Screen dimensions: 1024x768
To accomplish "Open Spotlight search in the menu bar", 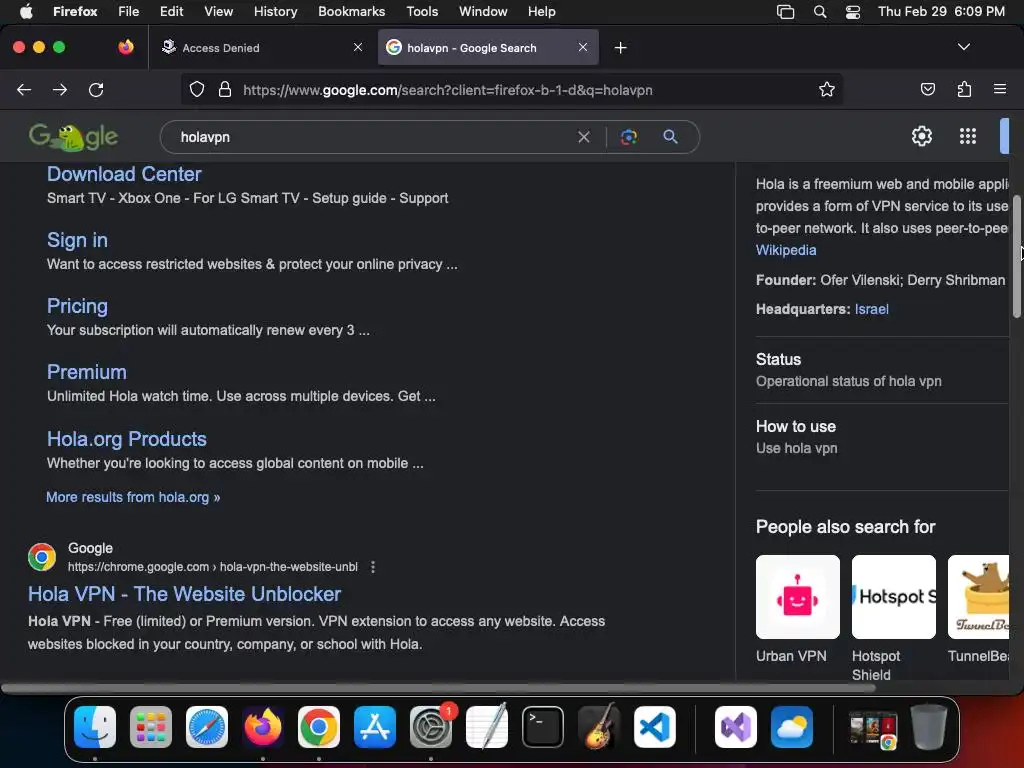I will tap(820, 11).
